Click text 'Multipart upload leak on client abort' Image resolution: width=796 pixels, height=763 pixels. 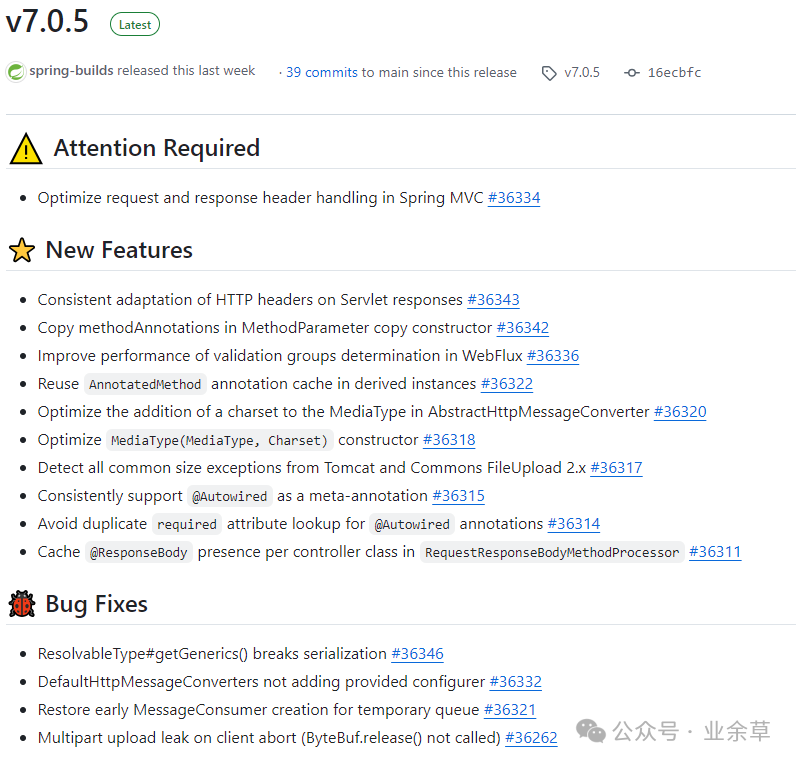point(167,737)
